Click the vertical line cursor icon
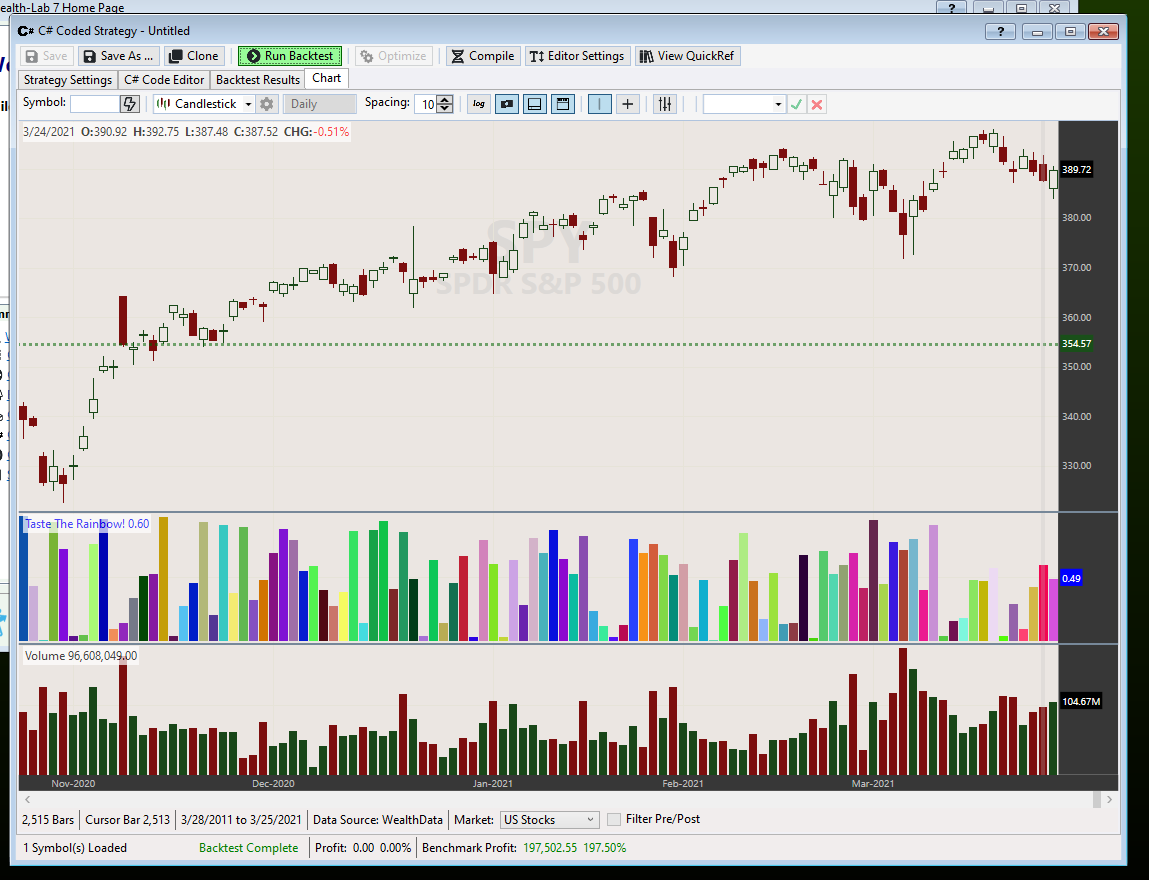The height and width of the screenshot is (880, 1149). click(x=600, y=104)
